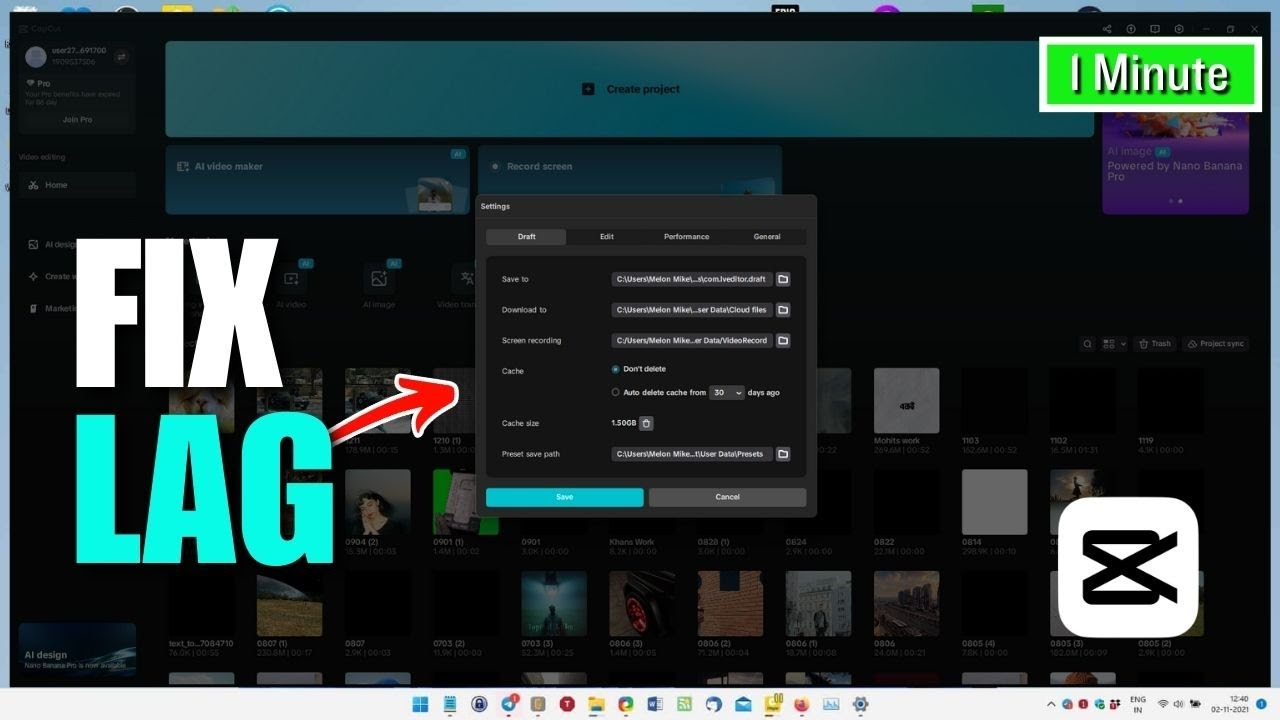1280x720 pixels.
Task: Open the 0904 (2) project thumbnail
Action: click(x=378, y=502)
